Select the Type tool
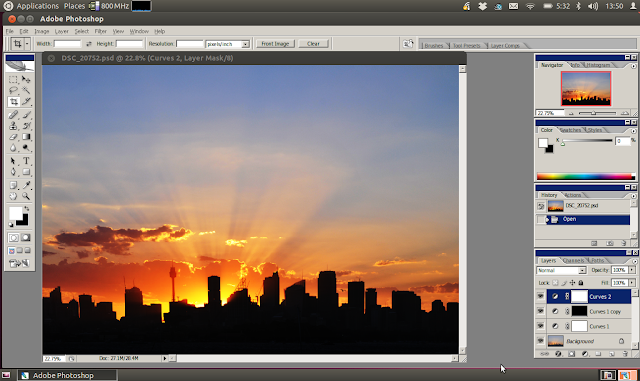The height and width of the screenshot is (381, 640). point(26,161)
